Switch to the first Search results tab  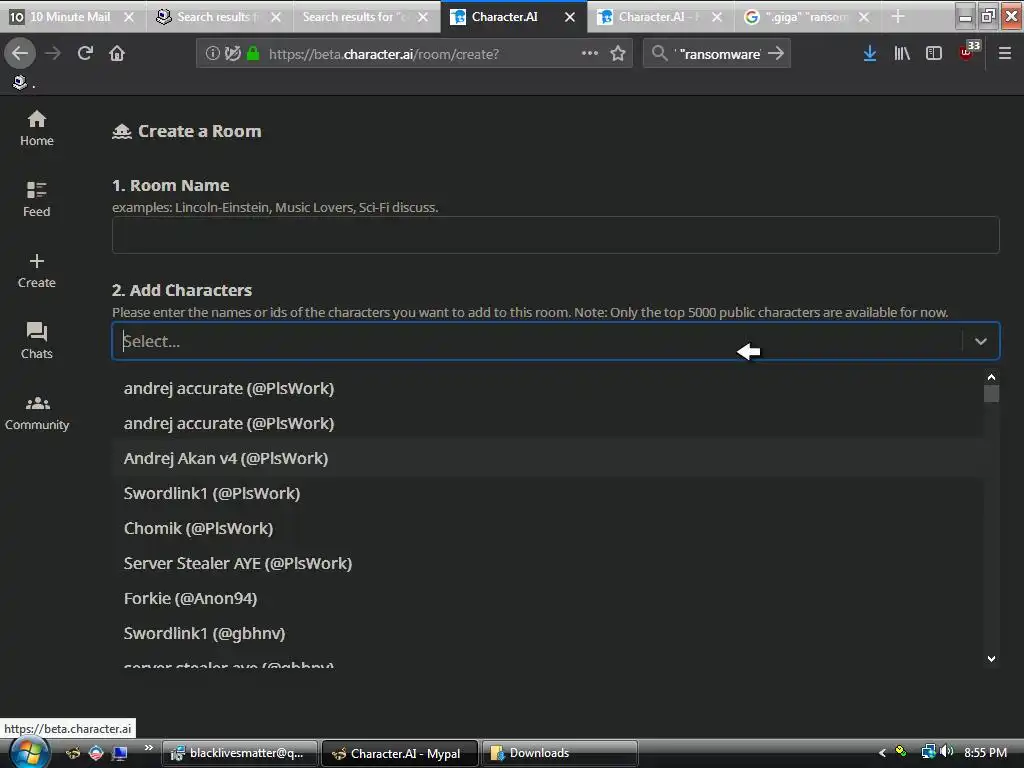(219, 17)
